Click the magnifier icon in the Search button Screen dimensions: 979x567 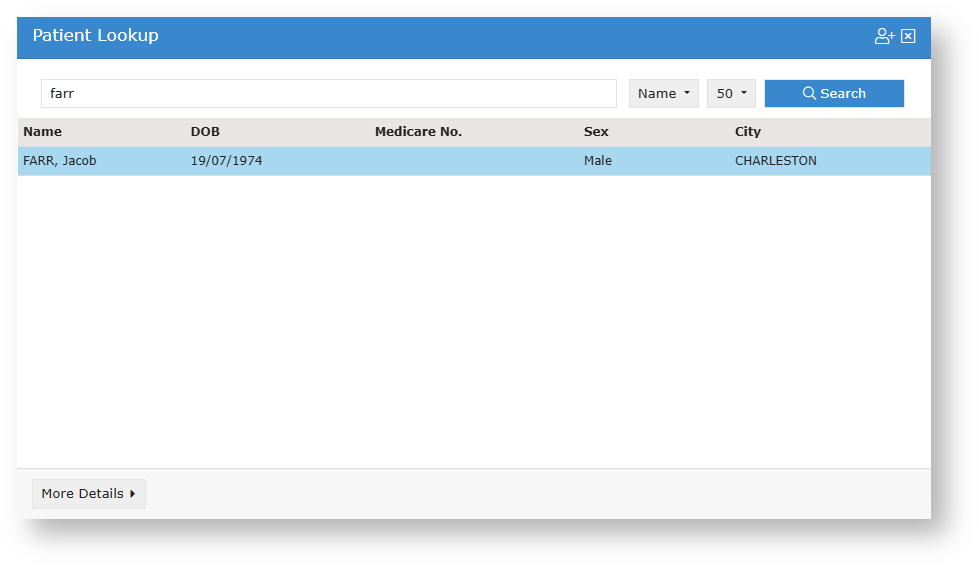coord(809,93)
